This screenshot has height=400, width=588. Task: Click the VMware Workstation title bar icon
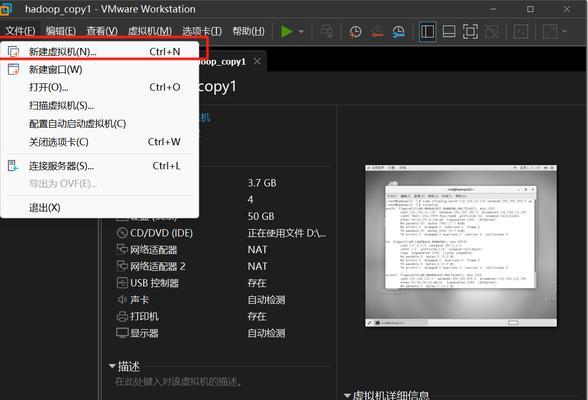[x=6, y=9]
